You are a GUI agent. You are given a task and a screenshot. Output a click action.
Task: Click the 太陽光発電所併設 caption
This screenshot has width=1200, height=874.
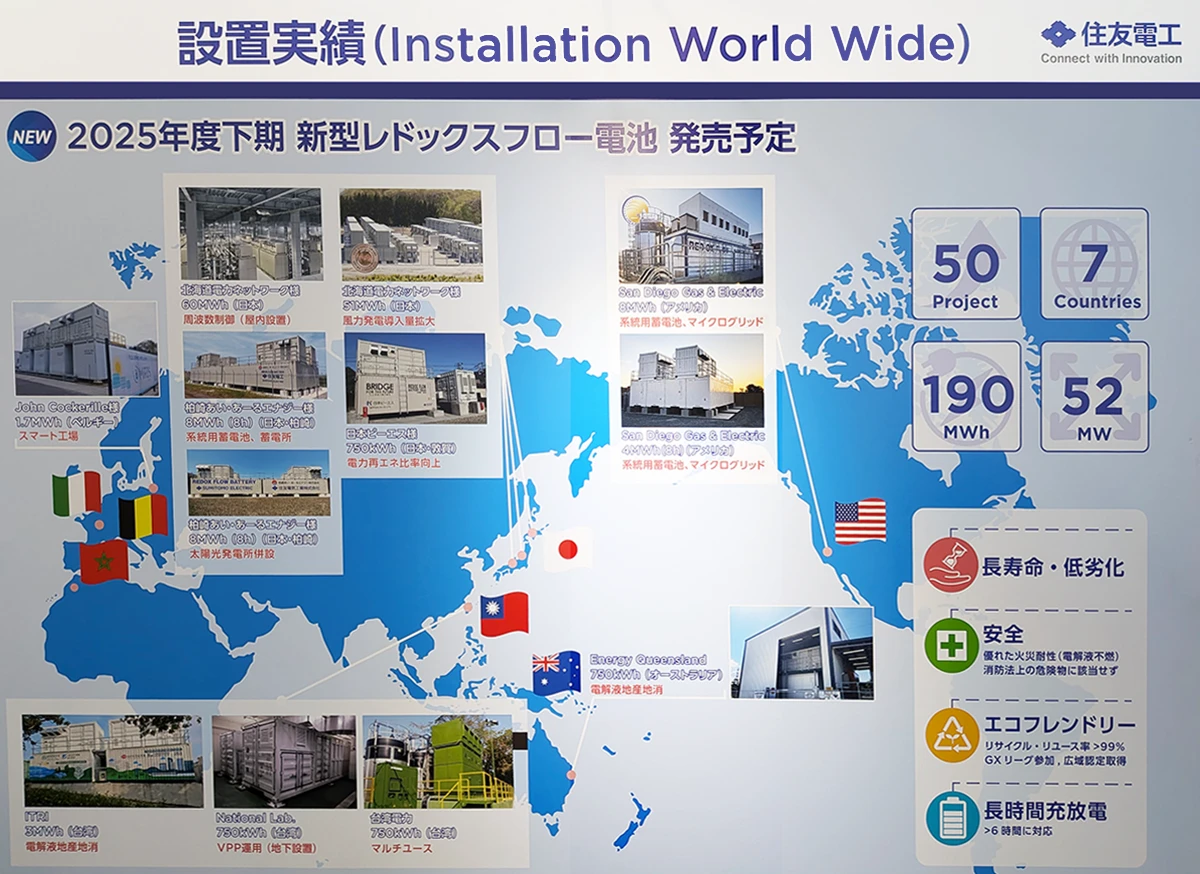coord(232,553)
